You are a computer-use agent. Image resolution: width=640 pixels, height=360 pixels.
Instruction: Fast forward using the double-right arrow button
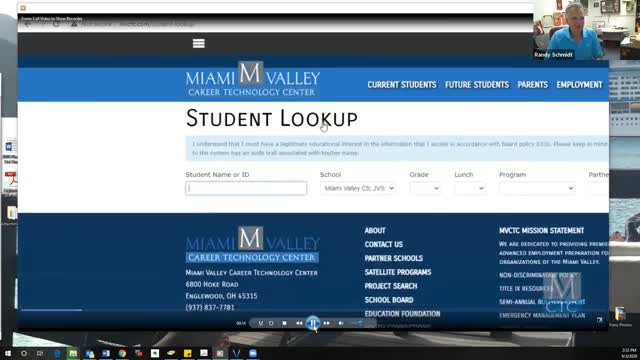[327, 323]
